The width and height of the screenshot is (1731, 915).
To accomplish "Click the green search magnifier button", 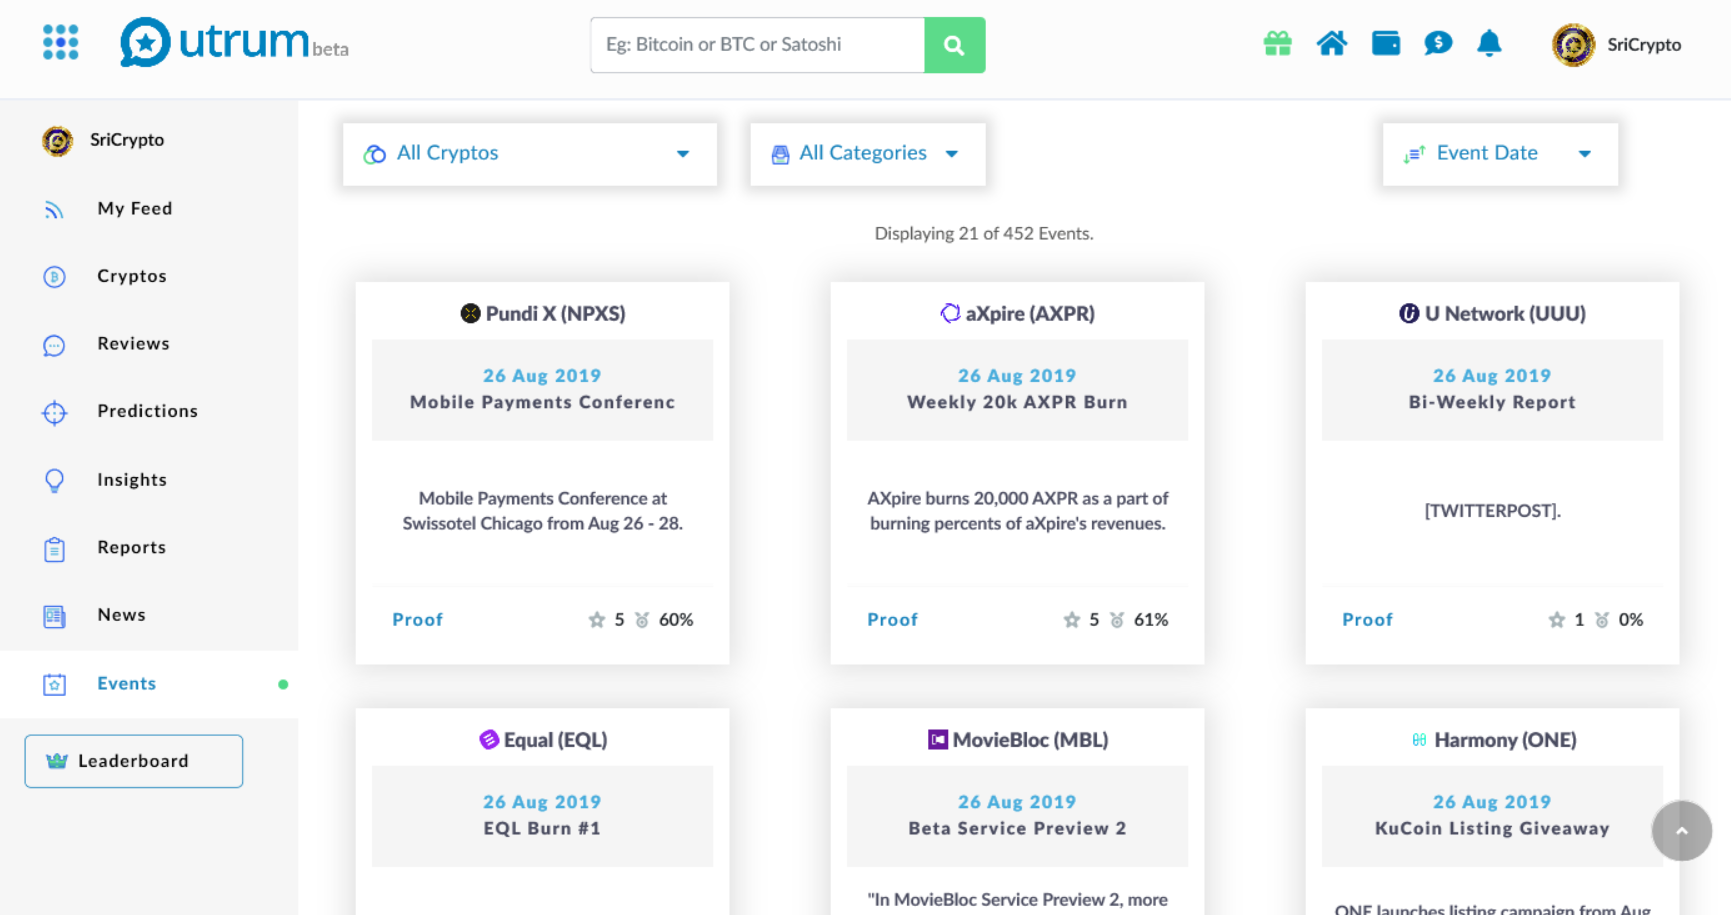I will click(954, 45).
